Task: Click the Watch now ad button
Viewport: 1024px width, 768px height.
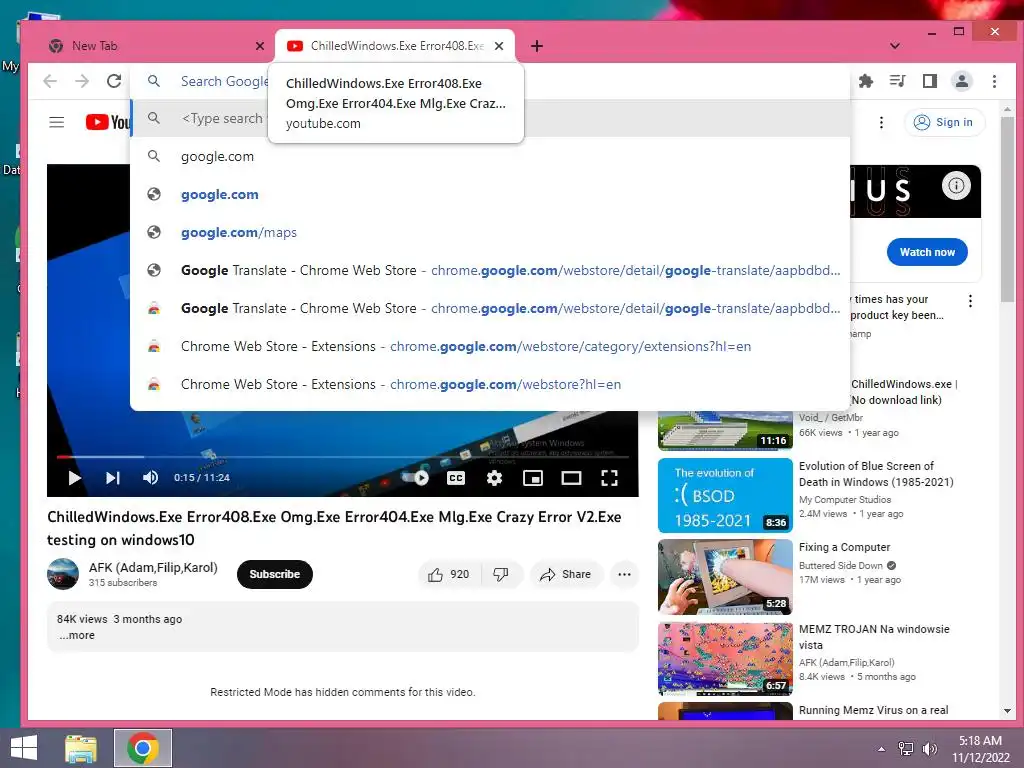Action: click(x=927, y=252)
